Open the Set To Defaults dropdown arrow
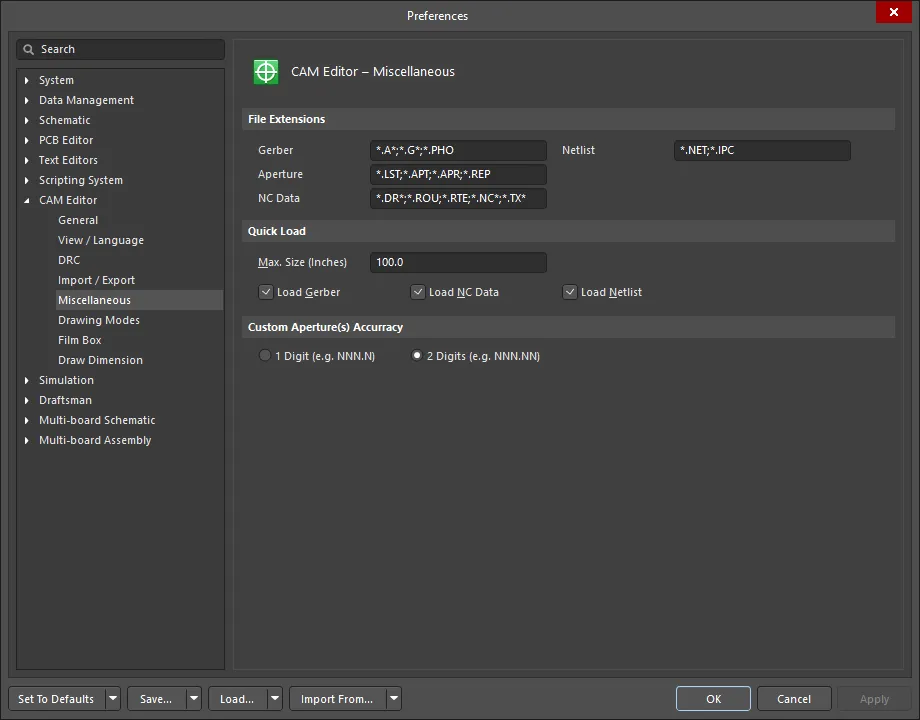 pyautogui.click(x=113, y=698)
